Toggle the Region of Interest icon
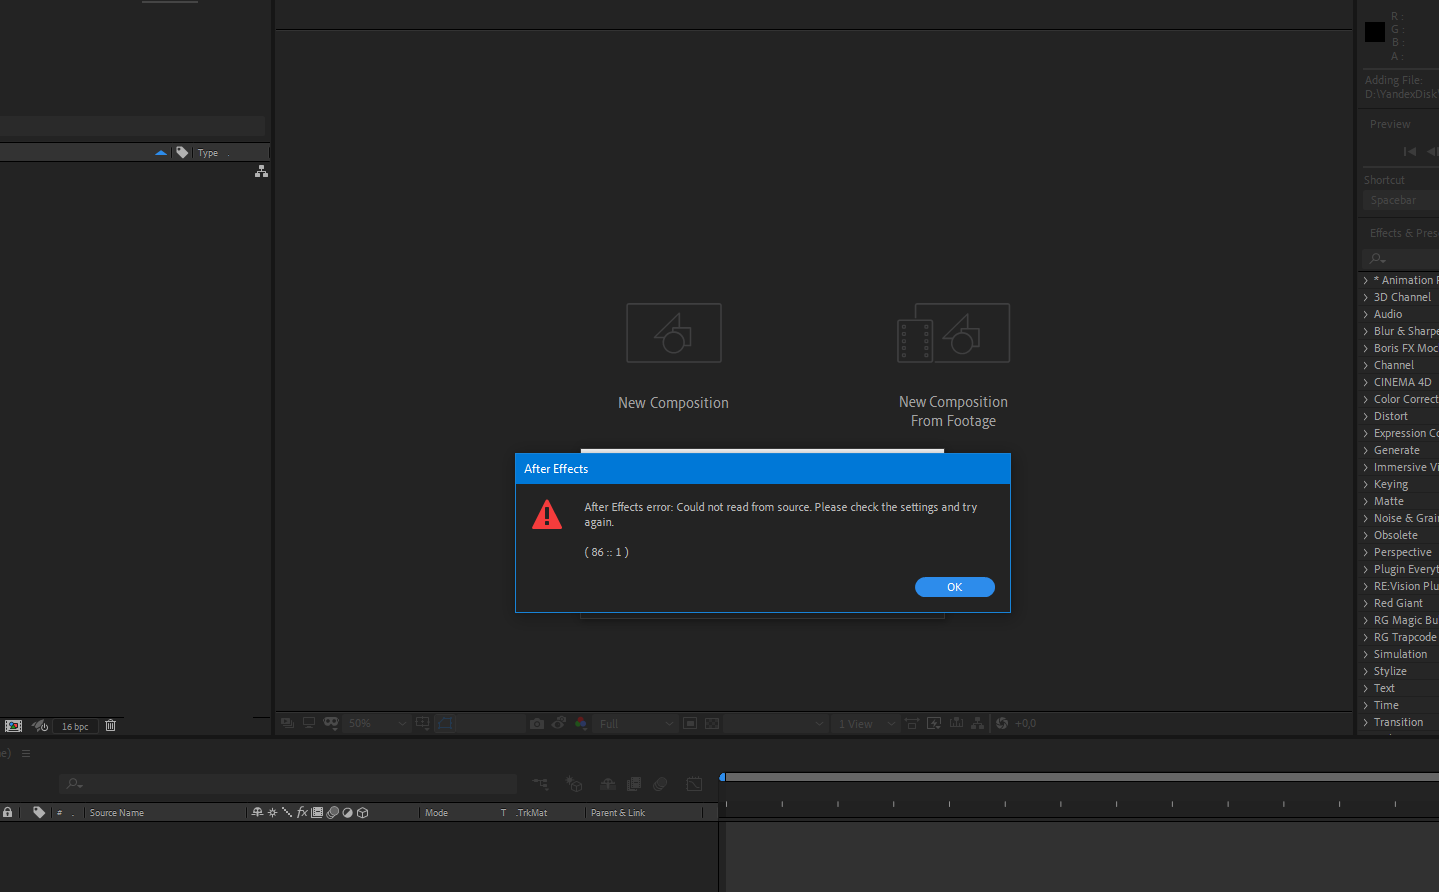Viewport: 1439px width, 892px height. pyautogui.click(x=690, y=723)
